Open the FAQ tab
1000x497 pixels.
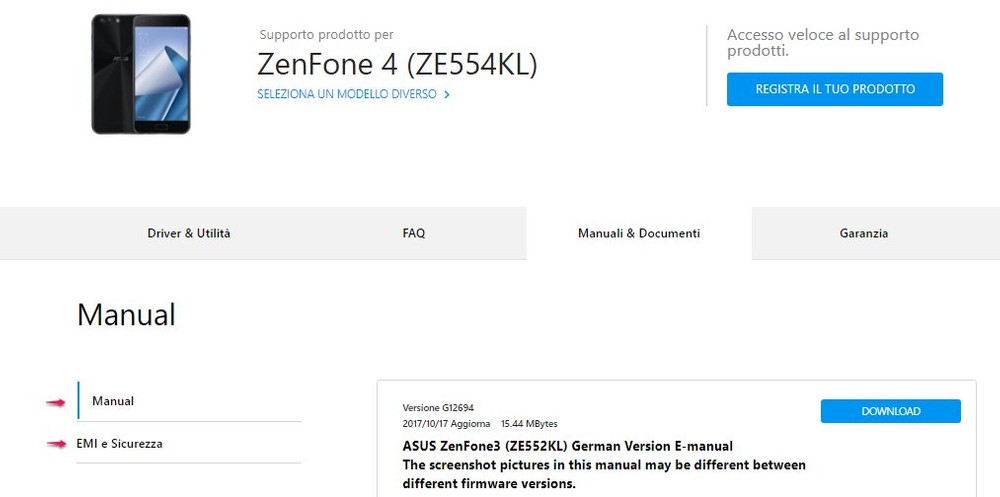point(414,233)
